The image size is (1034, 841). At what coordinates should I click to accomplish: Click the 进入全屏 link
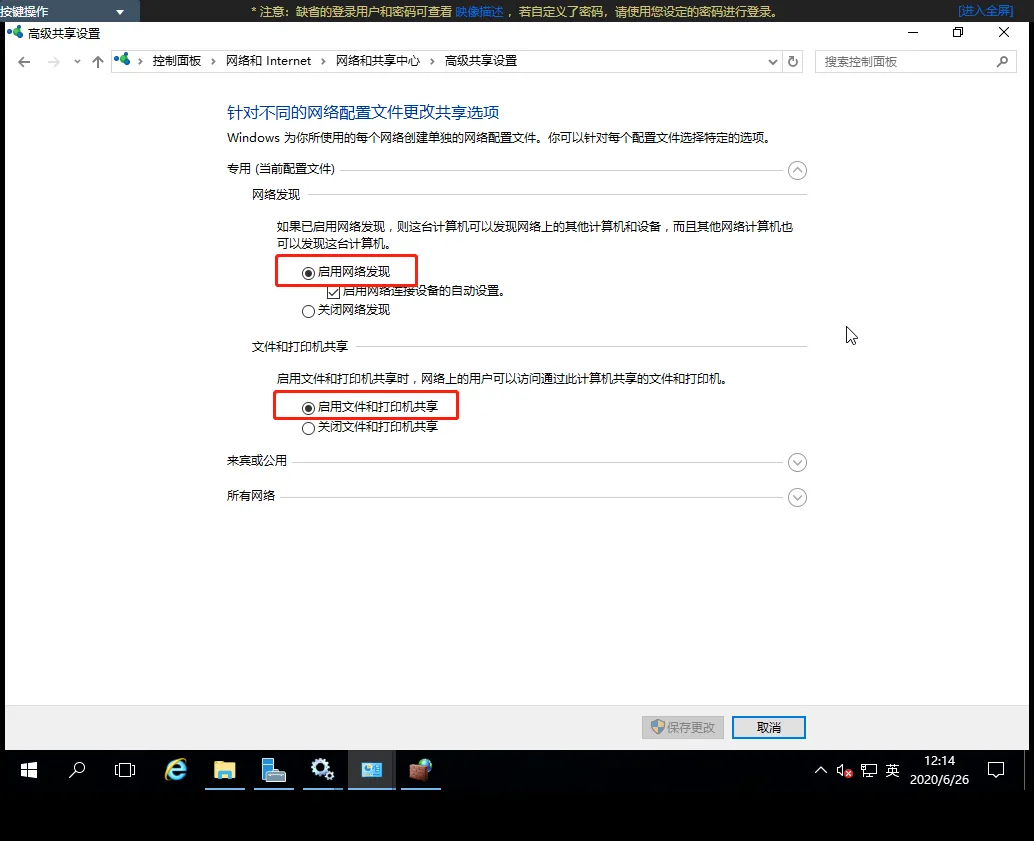(985, 9)
